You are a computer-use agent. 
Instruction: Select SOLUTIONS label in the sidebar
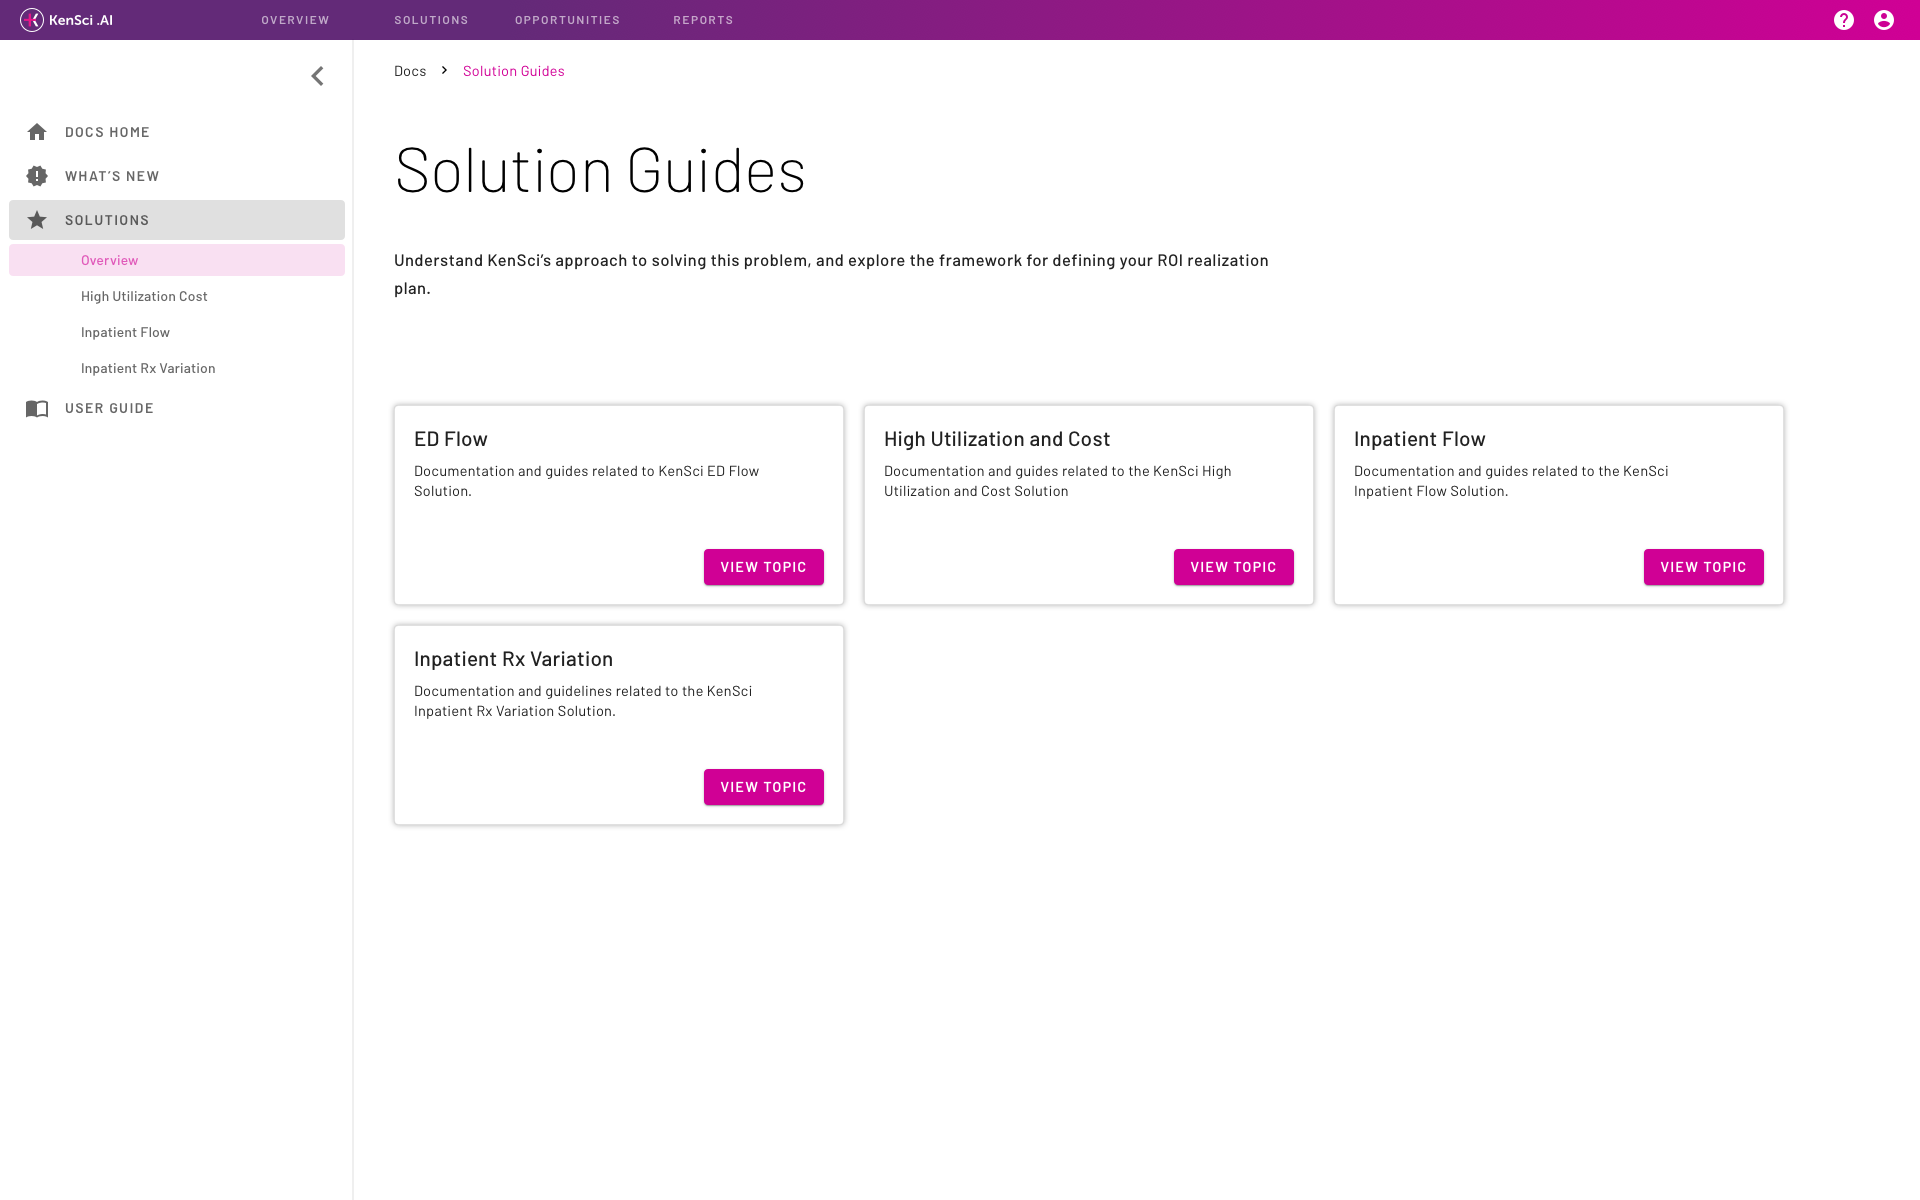(107, 220)
